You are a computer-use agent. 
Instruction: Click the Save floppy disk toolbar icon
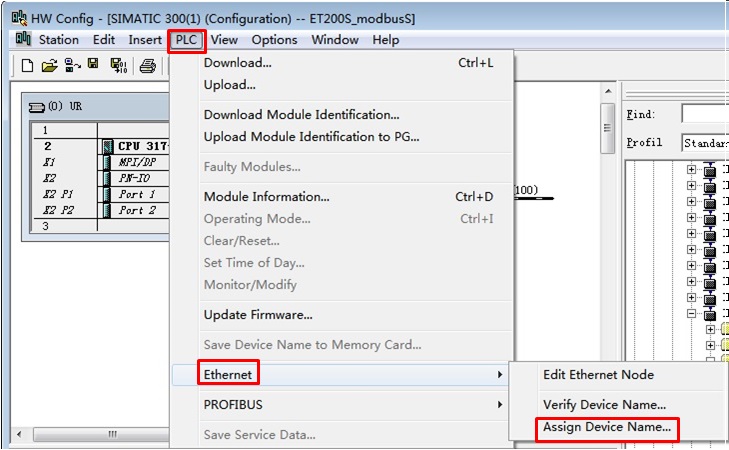point(93,66)
